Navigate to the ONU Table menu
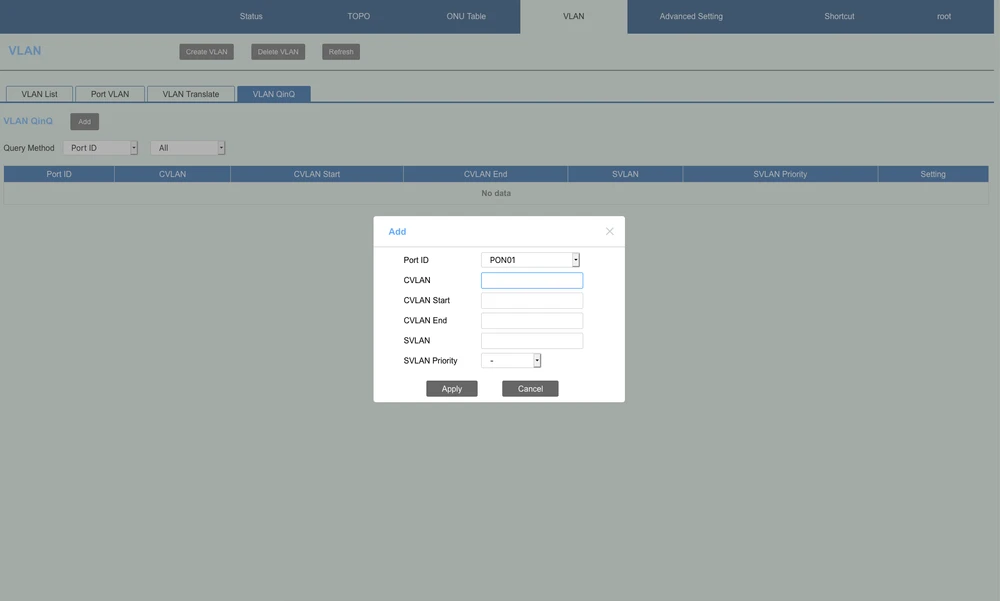This screenshot has height=601, width=1000. click(466, 16)
